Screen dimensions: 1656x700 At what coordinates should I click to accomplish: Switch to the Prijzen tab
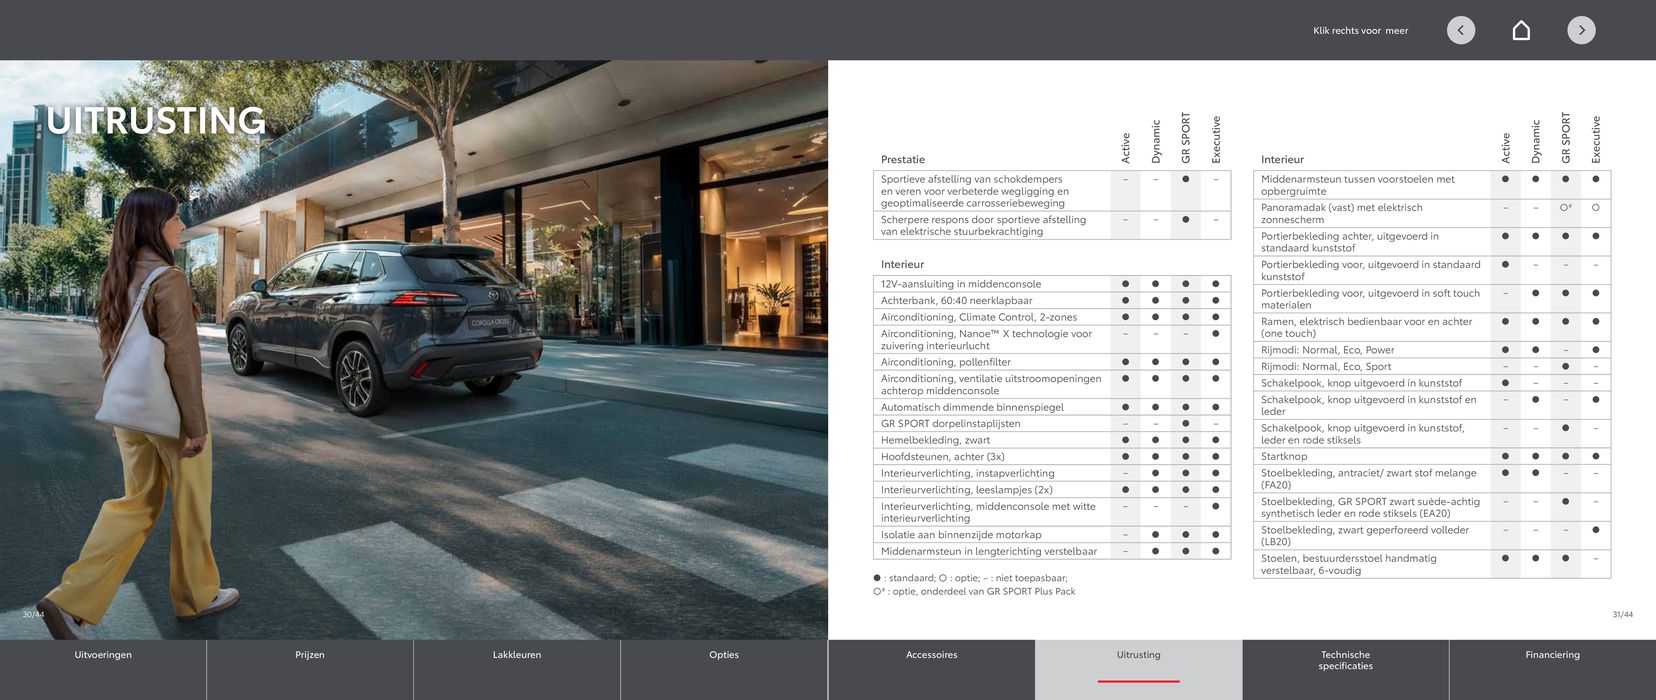click(310, 656)
